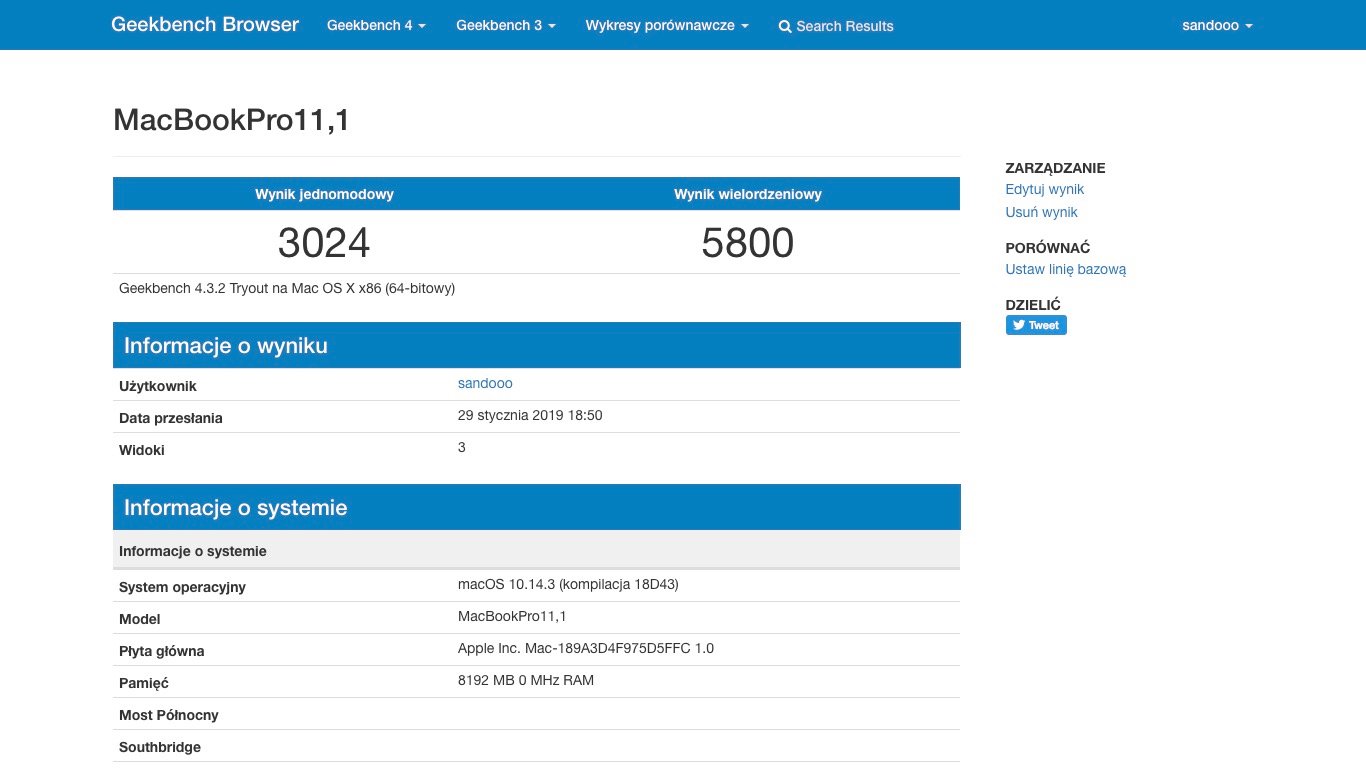This screenshot has height=768, width=1366.
Task: Open the Wykresy porównawcze dropdown
Action: 667,25
